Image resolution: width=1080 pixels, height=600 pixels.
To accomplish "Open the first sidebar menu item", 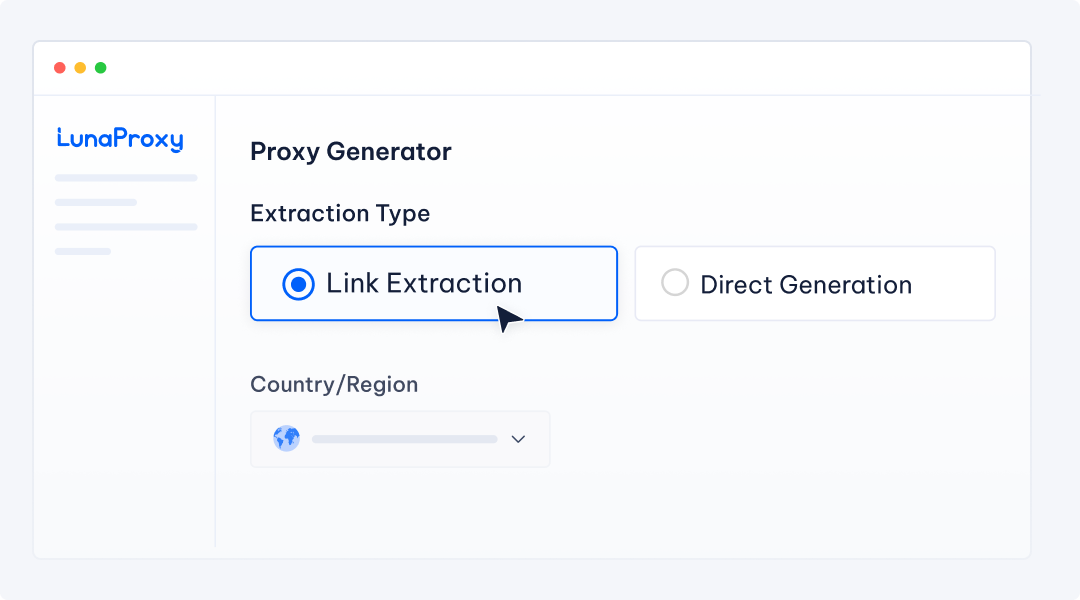I will [x=126, y=178].
